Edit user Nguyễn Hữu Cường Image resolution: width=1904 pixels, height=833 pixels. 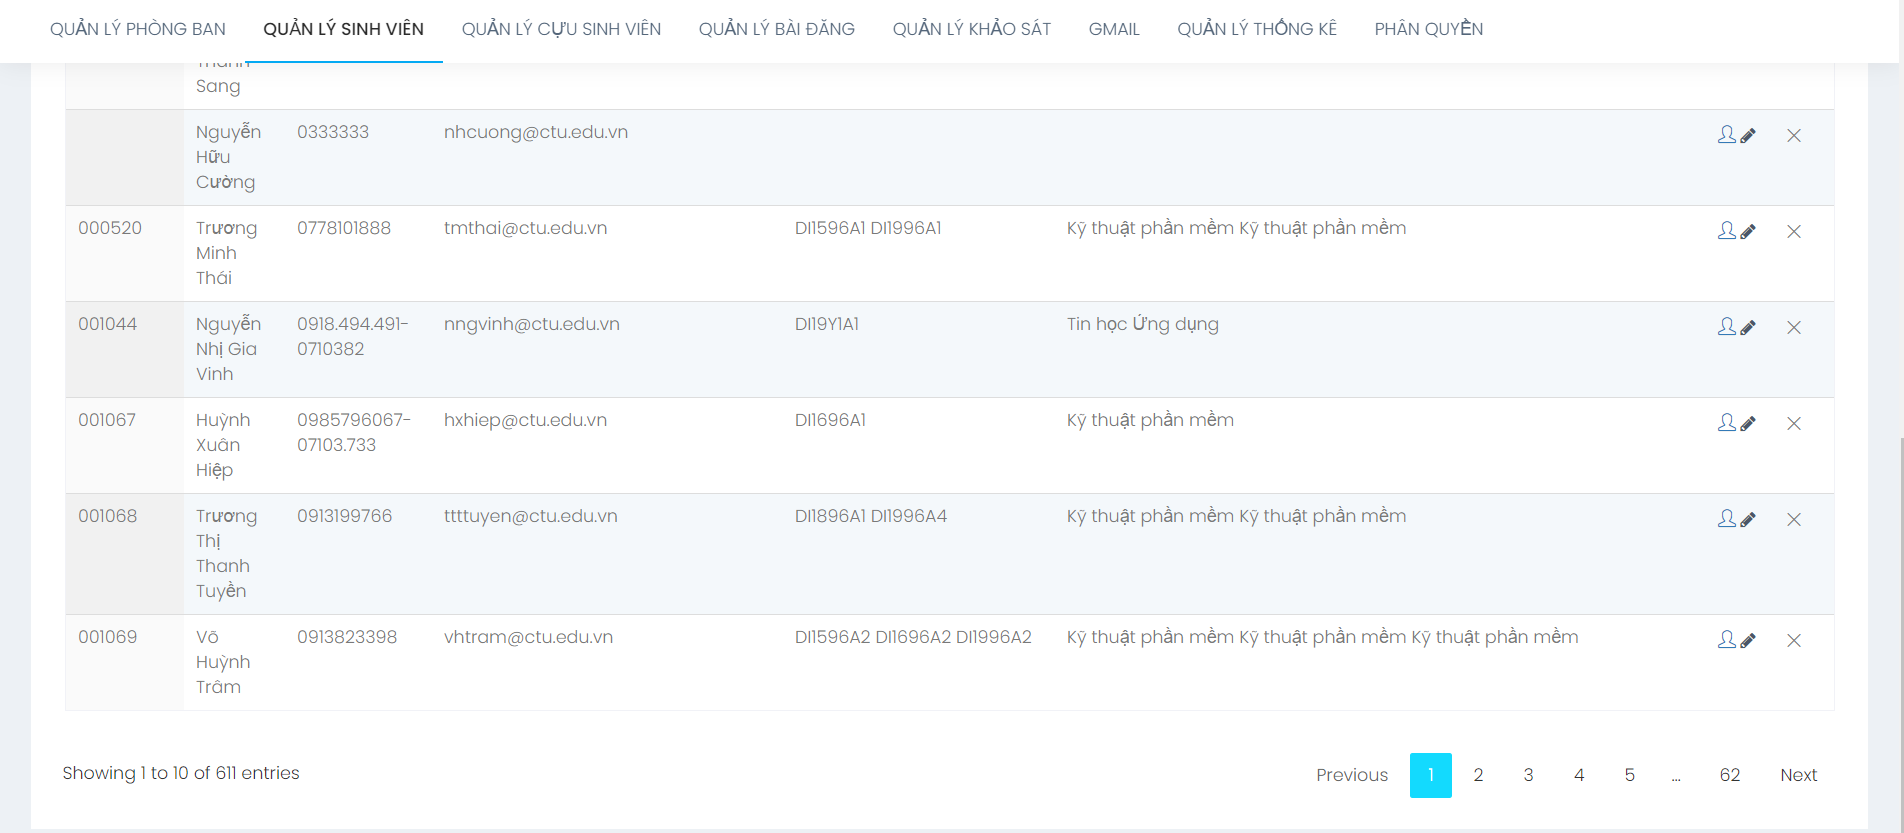[1736, 135]
